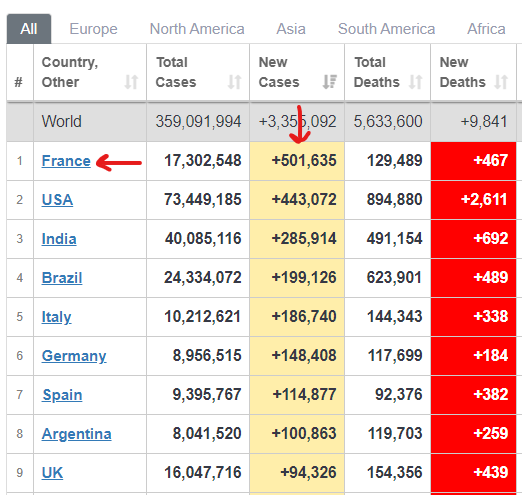Open the South America tab
The height and width of the screenshot is (495, 522).
[x=386, y=29]
